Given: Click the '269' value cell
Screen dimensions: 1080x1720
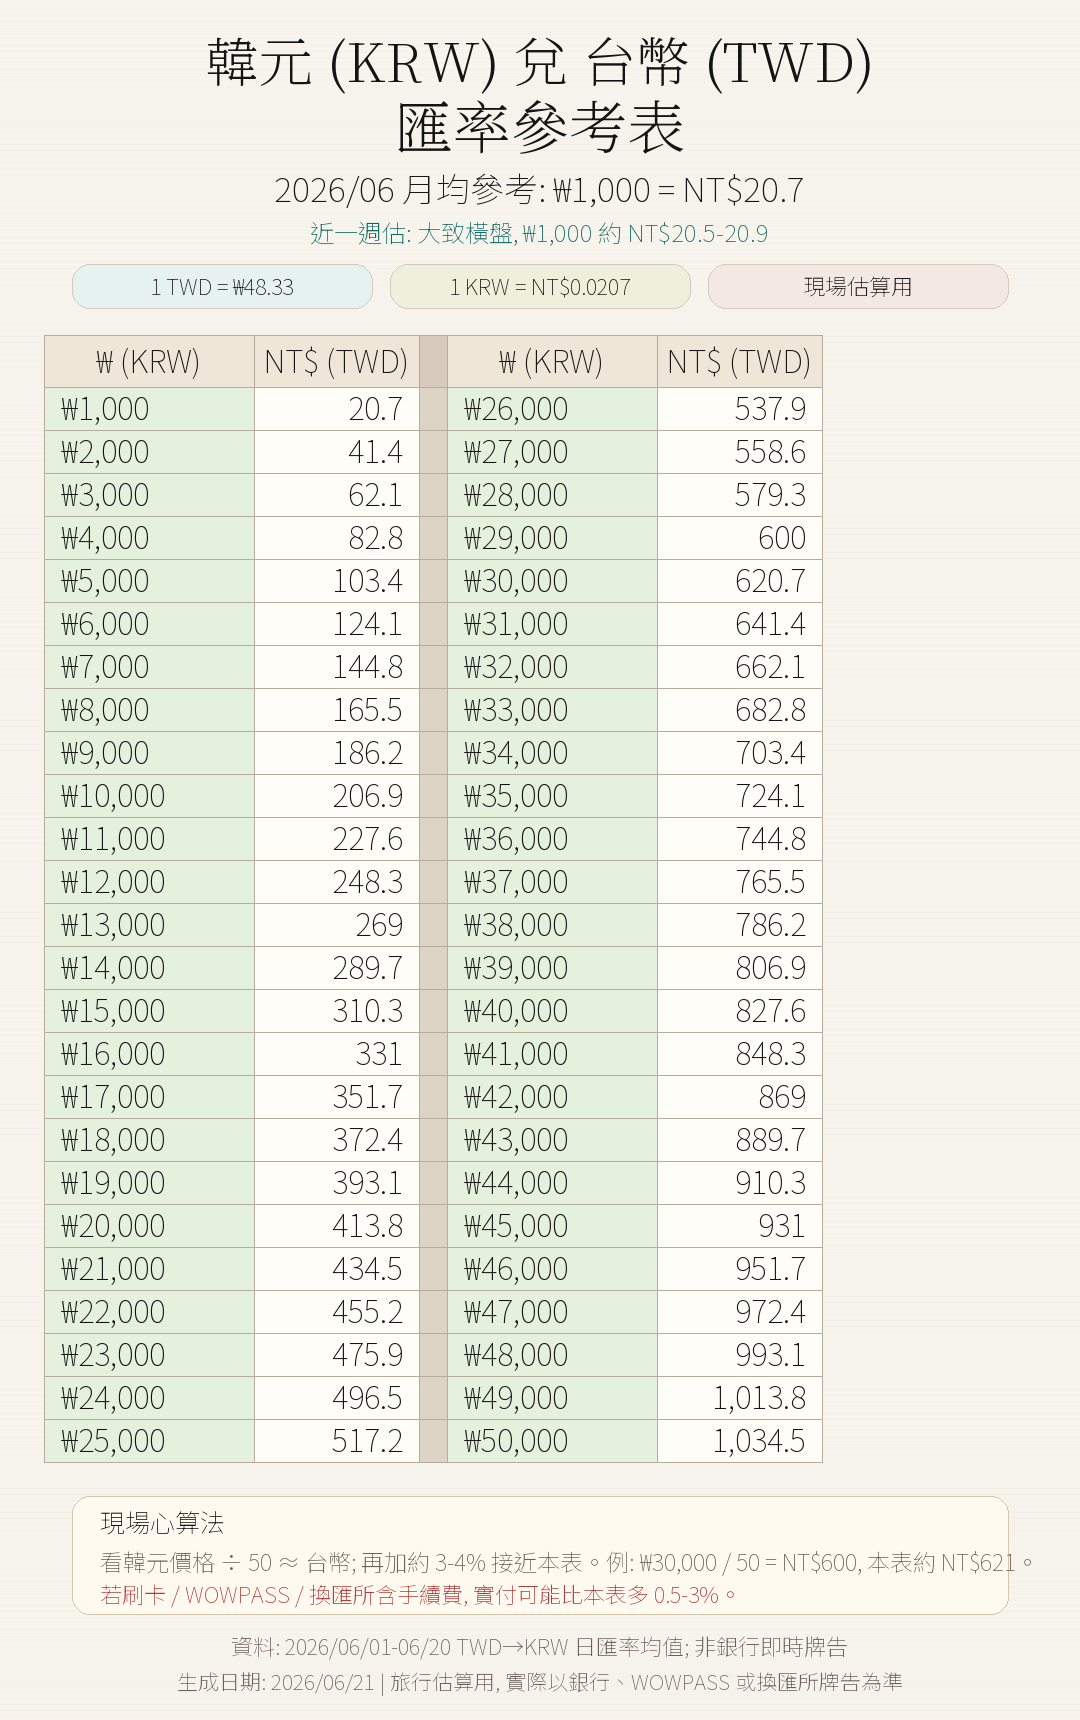Looking at the screenshot, I should [x=336, y=925].
